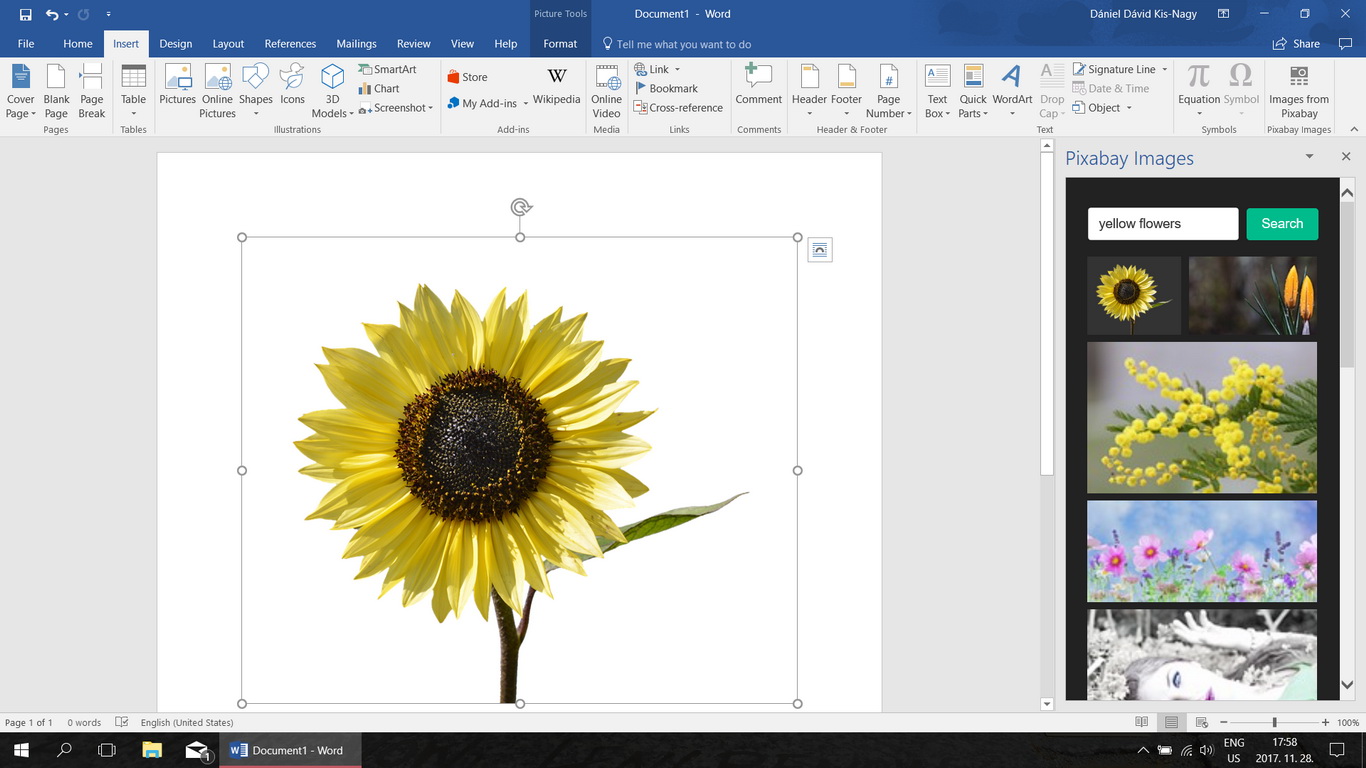Insert an Online Video
The image size is (1366, 768).
(x=606, y=91)
